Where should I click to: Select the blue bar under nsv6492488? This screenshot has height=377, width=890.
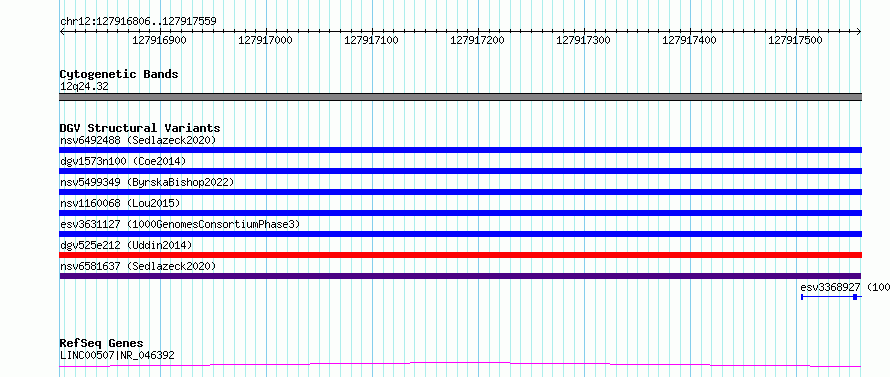pos(460,150)
